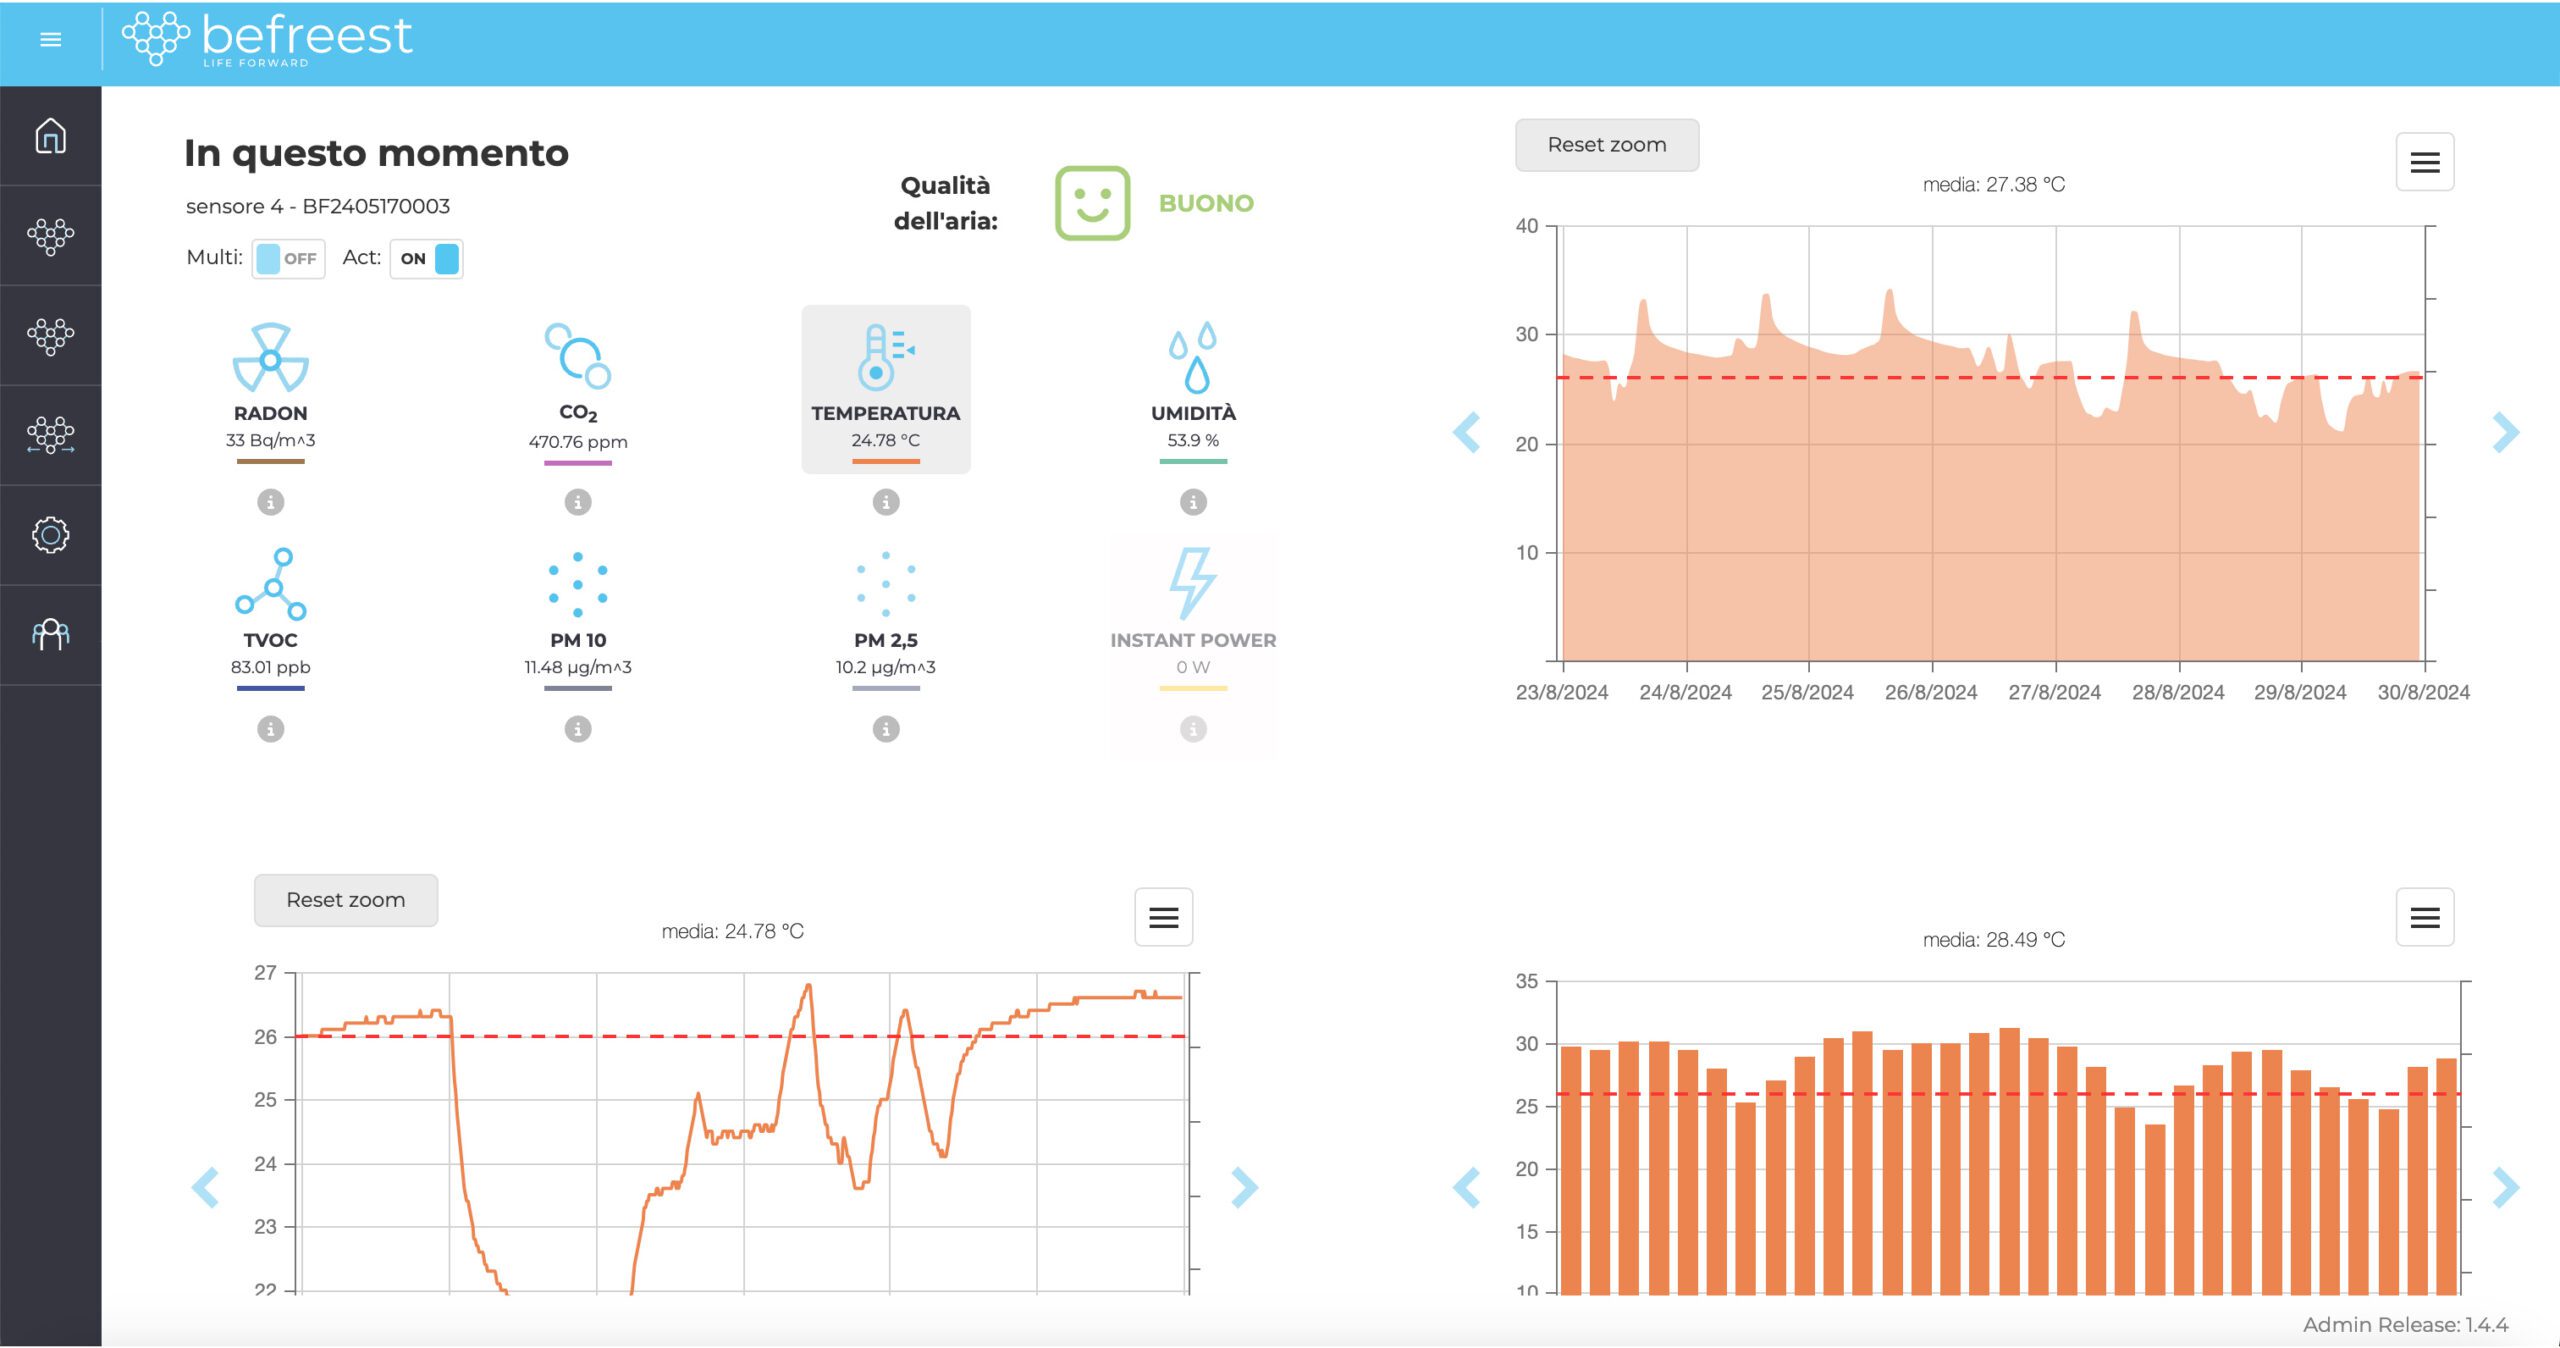Select the Radon measurement tile
The height and width of the screenshot is (1348, 2560).
271,390
